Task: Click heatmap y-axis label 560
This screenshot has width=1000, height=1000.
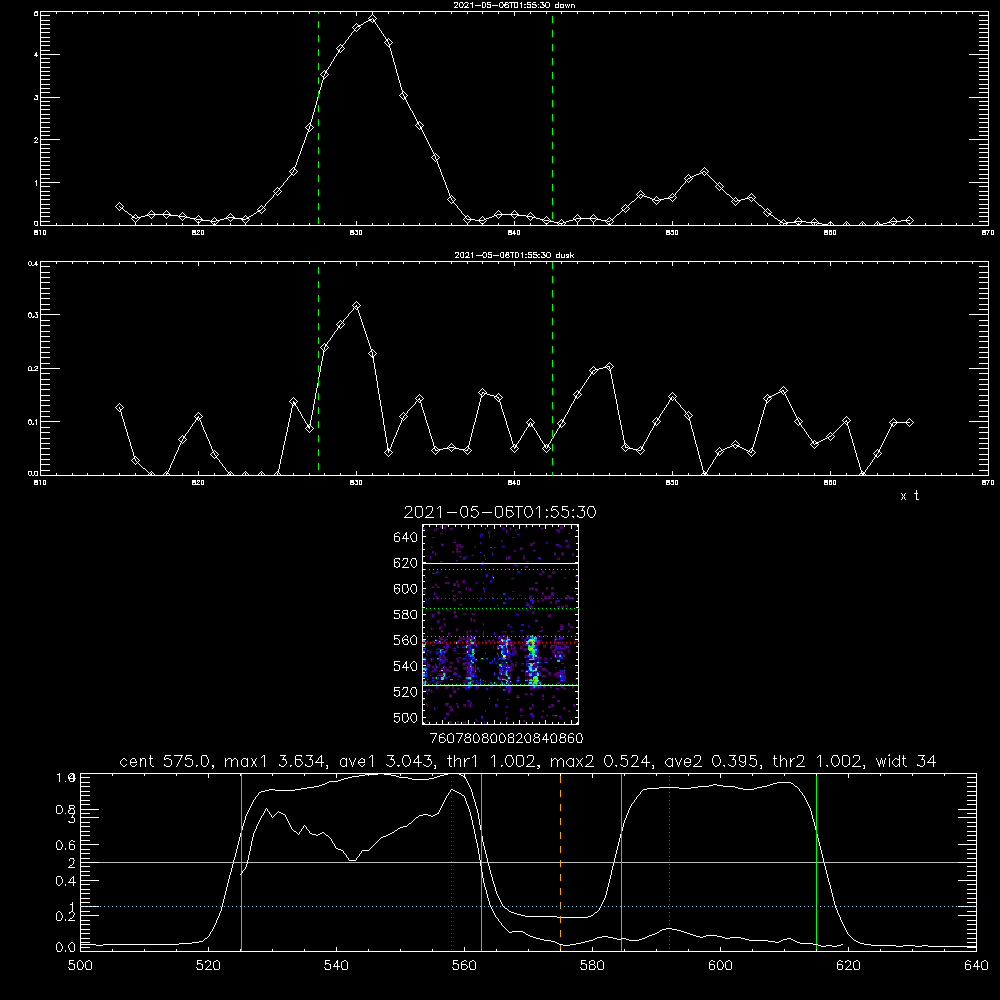Action: coord(406,641)
